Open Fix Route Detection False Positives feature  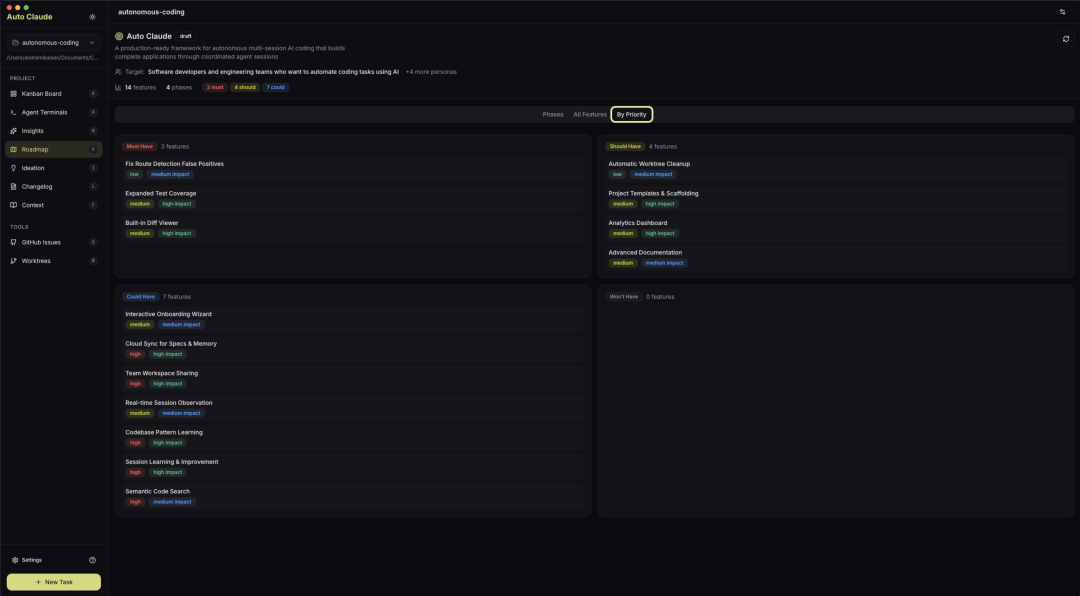point(353,169)
